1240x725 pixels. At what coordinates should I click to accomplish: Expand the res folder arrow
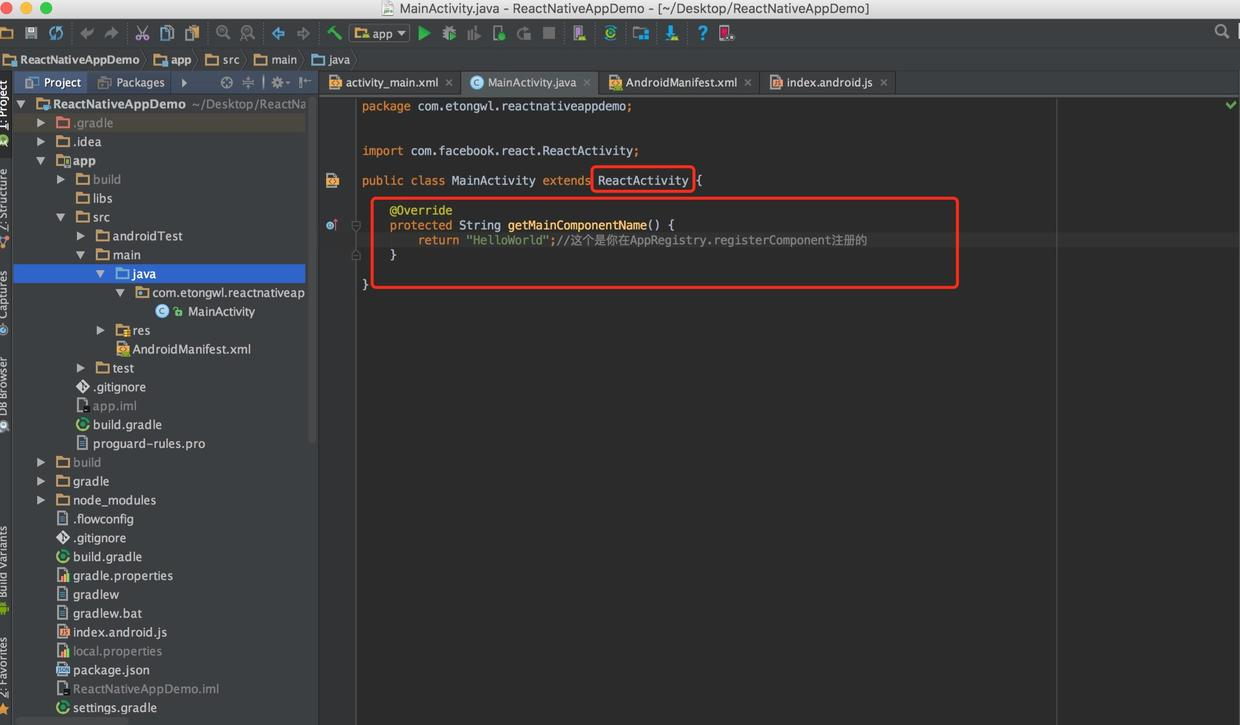(100, 330)
